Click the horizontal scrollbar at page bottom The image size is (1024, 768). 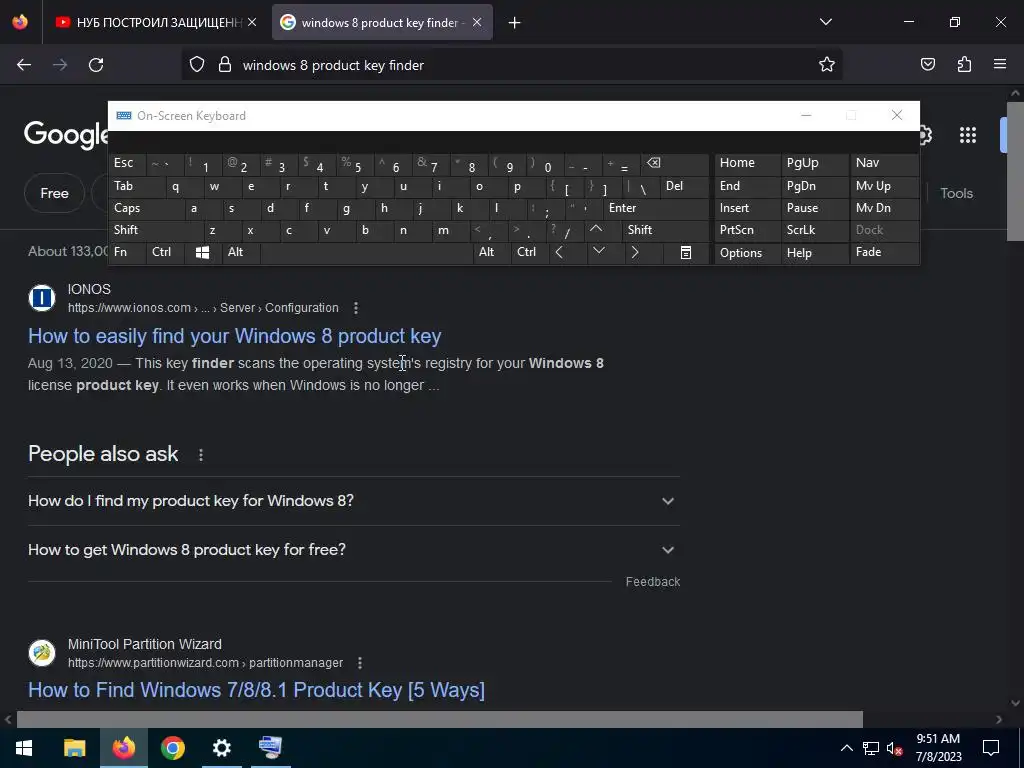click(x=440, y=719)
